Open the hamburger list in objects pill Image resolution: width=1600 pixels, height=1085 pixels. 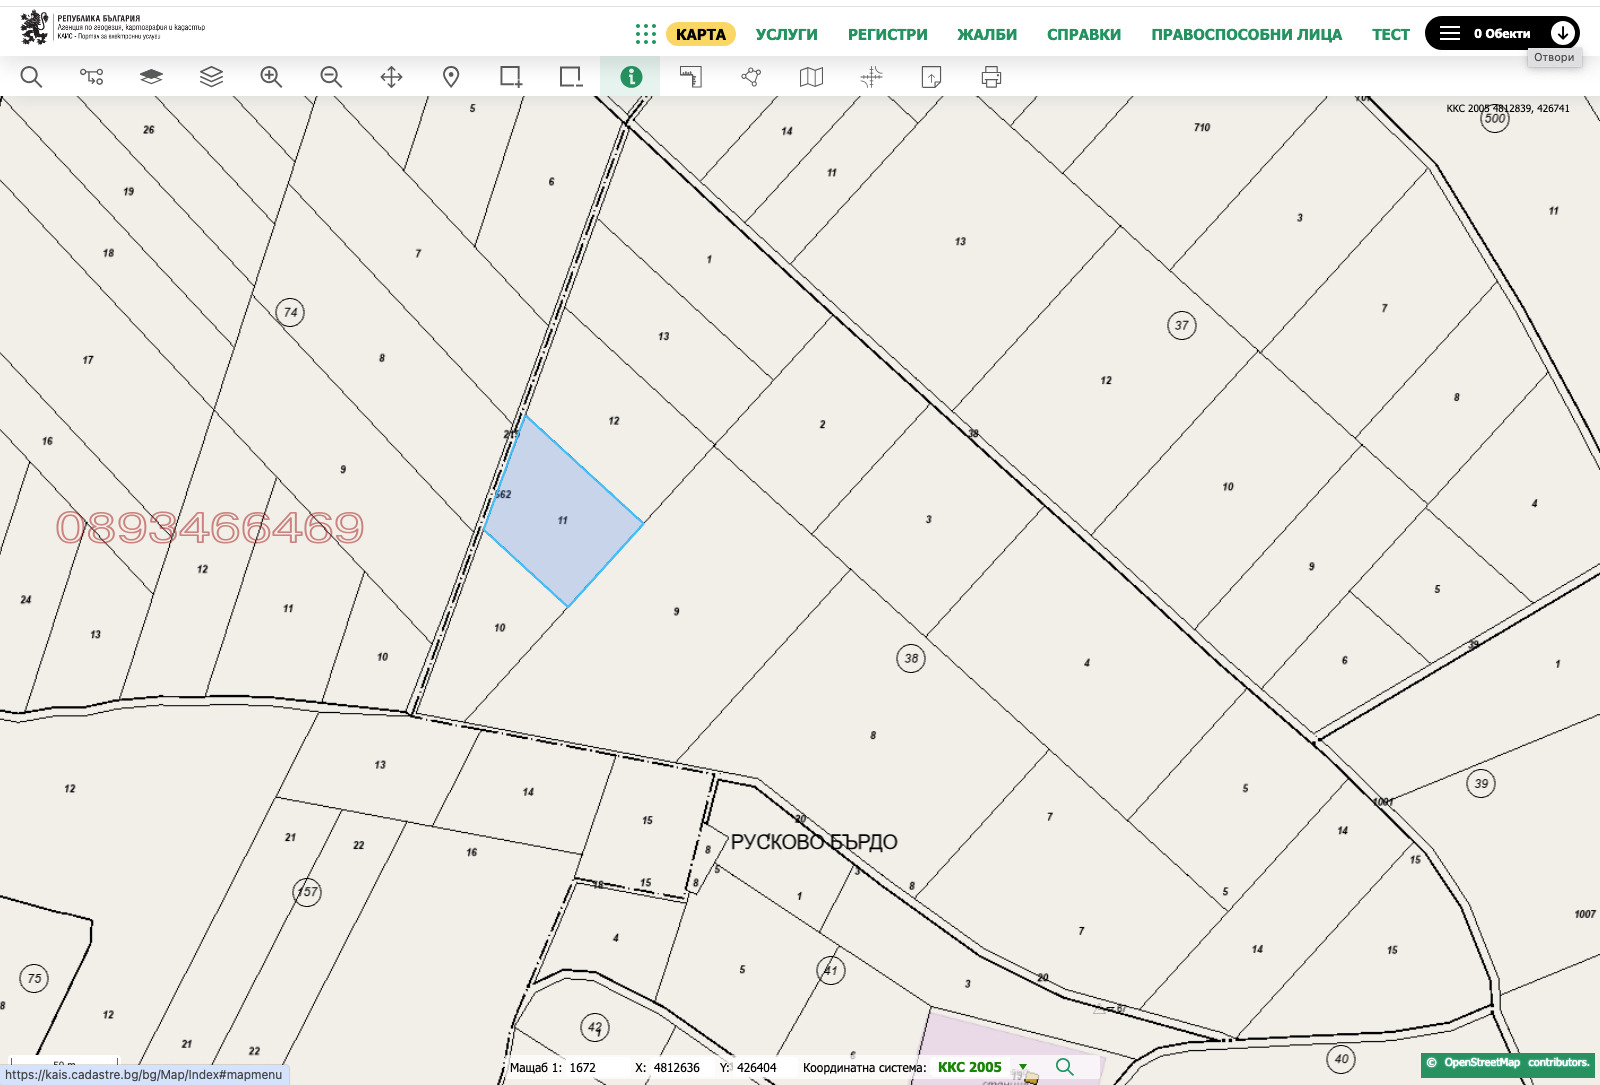point(1449,33)
